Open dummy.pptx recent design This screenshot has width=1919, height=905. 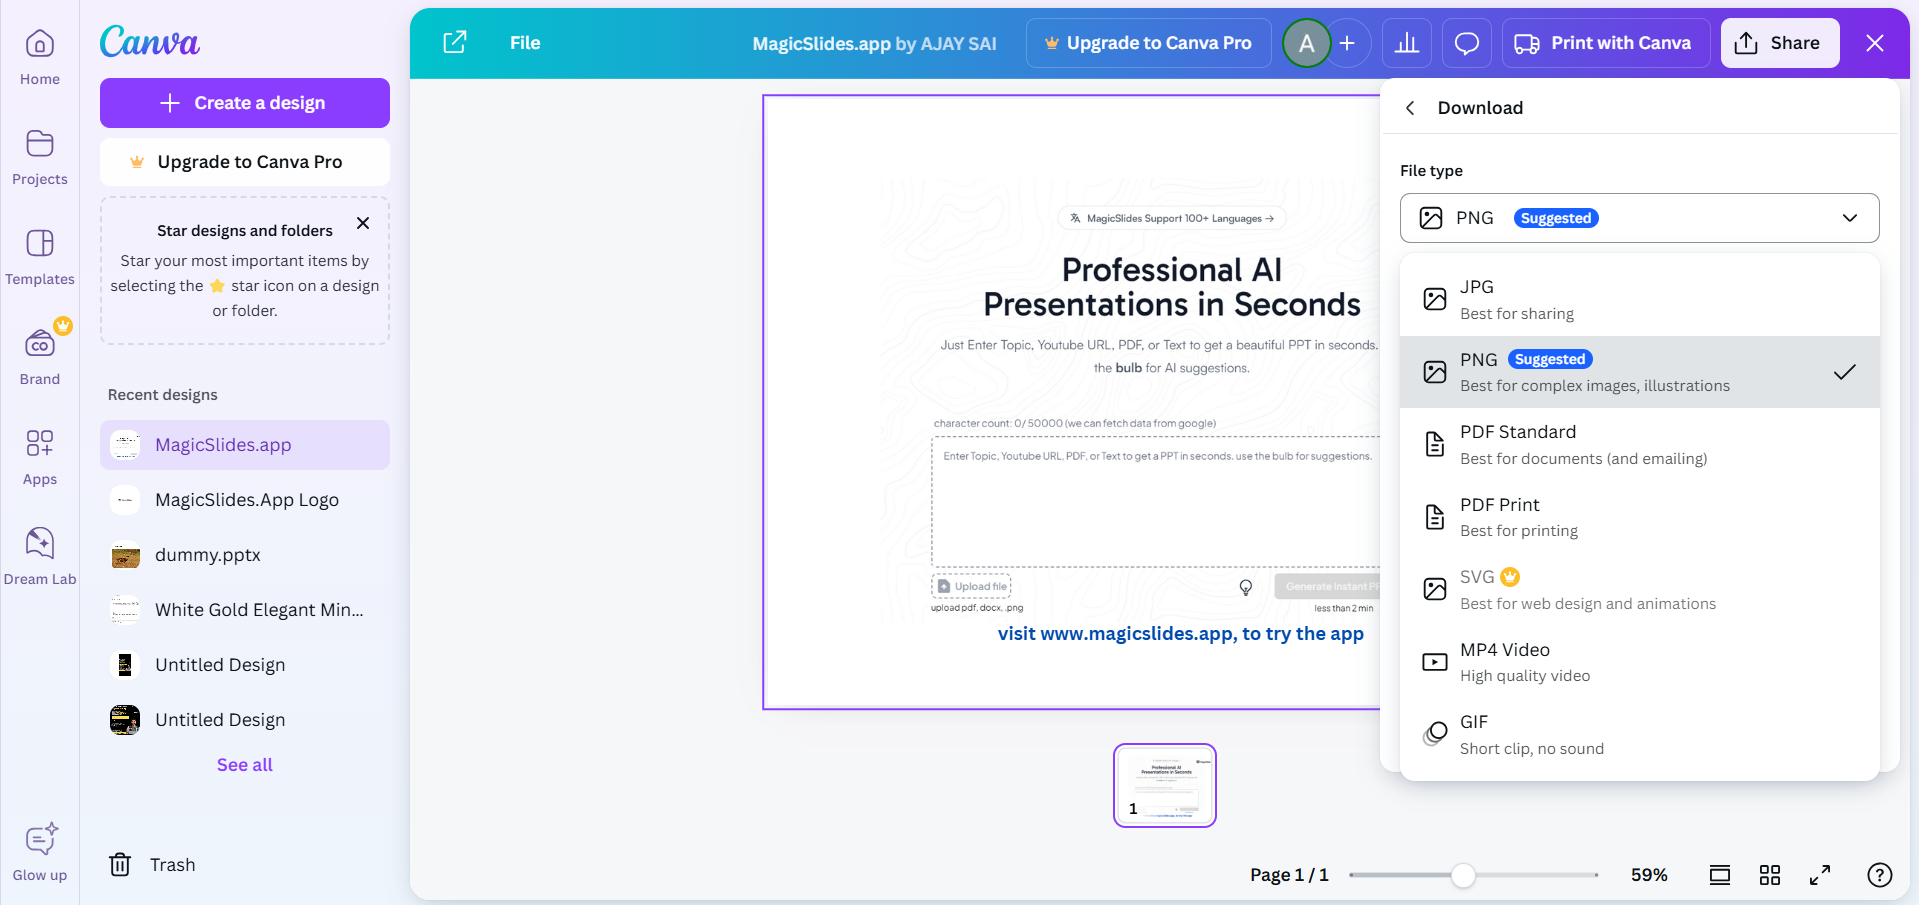click(x=245, y=555)
